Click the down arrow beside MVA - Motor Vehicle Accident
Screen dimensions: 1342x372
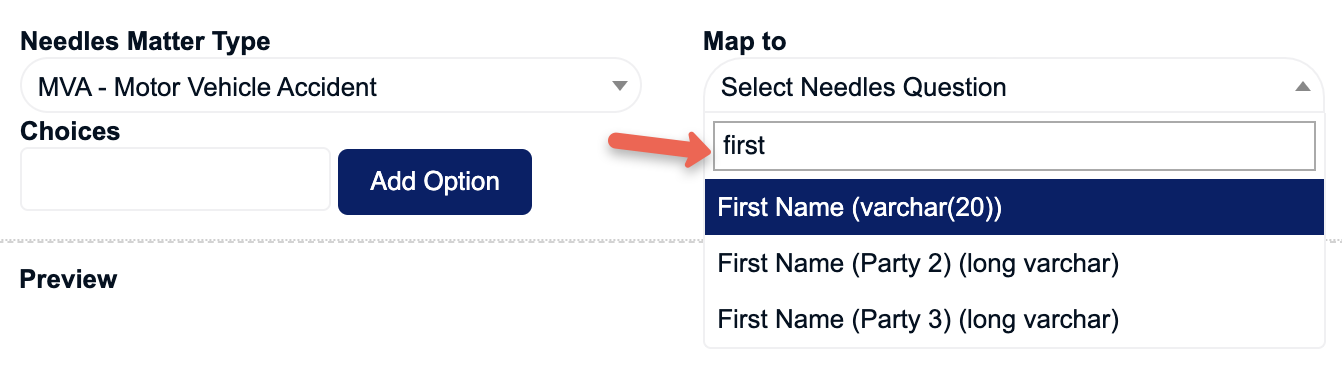(x=619, y=87)
